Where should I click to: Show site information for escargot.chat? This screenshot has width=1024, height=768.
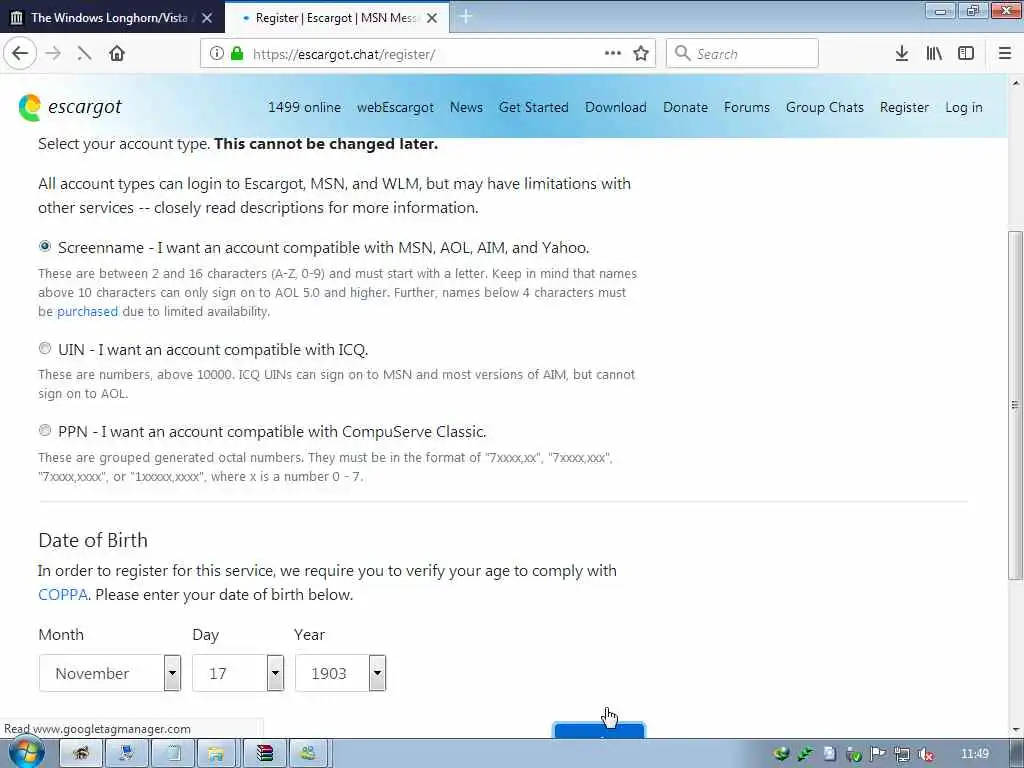click(x=216, y=54)
